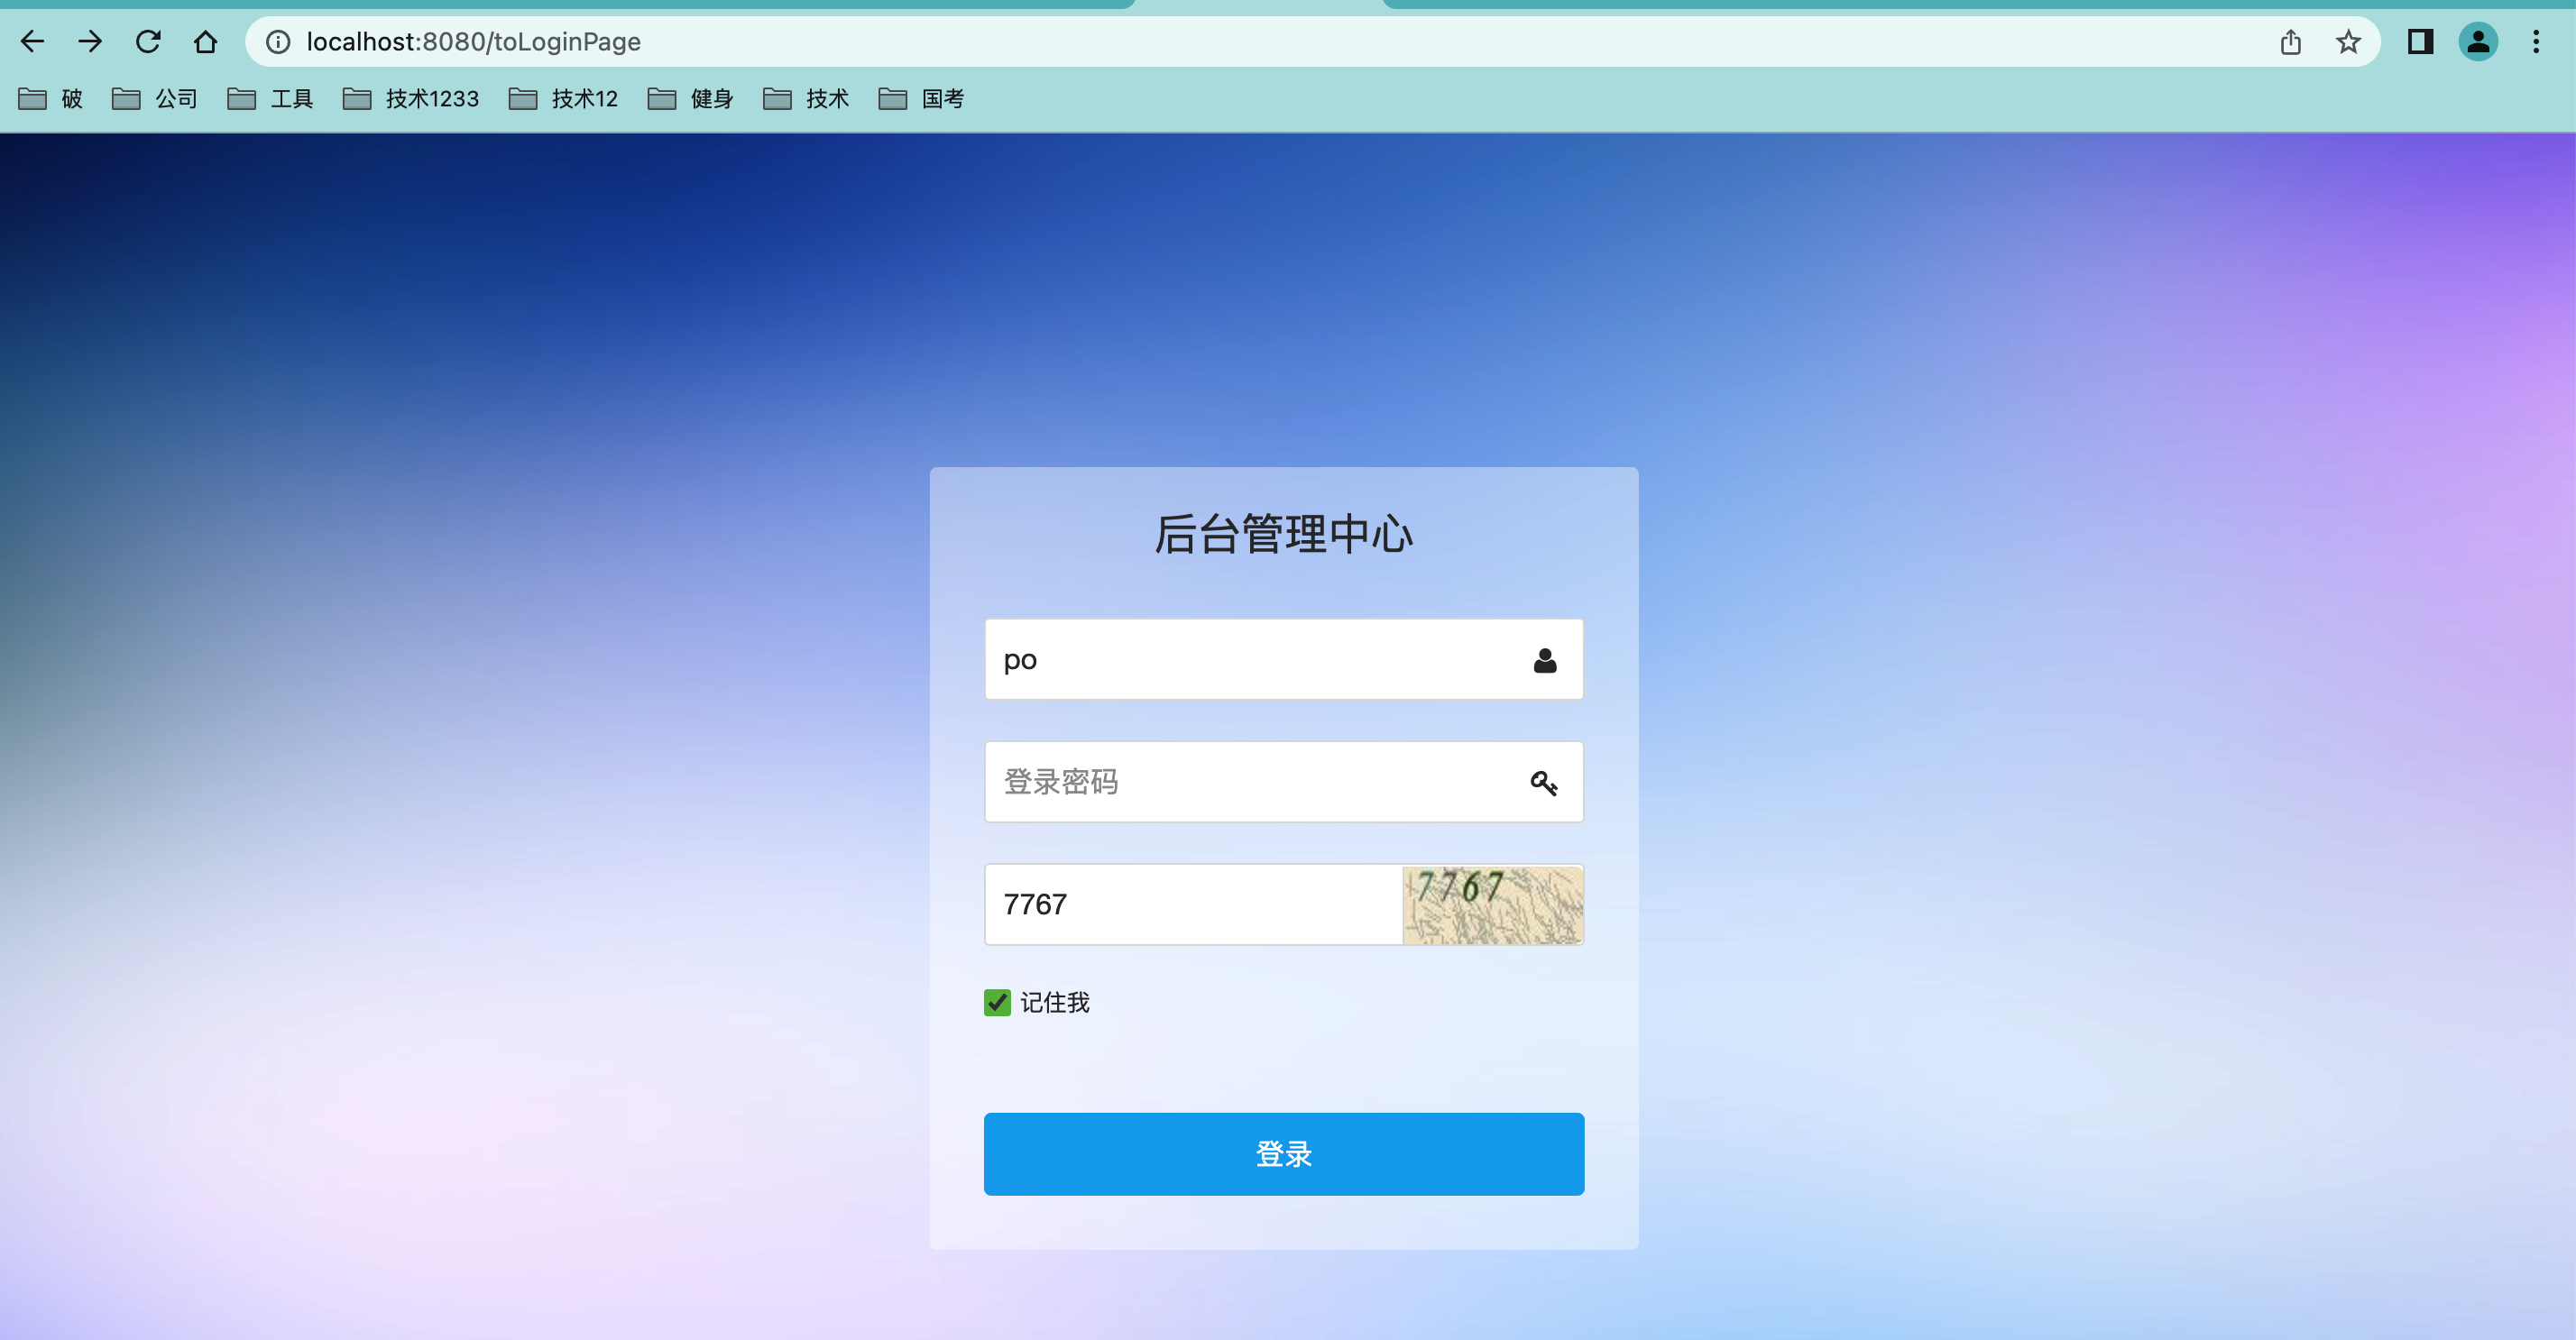The image size is (2576, 1340).
Task: Open the 国考 bookmark folder
Action: pos(921,98)
